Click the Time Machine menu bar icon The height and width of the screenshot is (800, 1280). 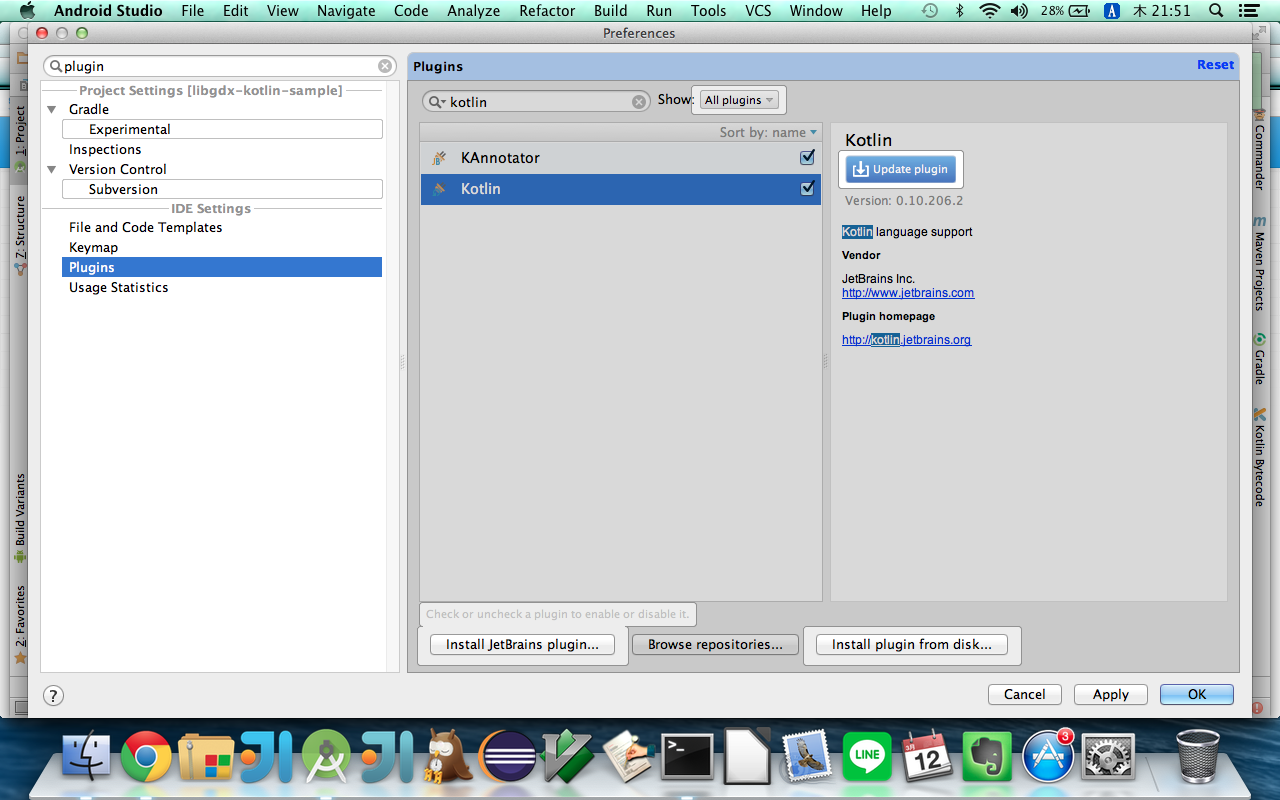pos(930,11)
